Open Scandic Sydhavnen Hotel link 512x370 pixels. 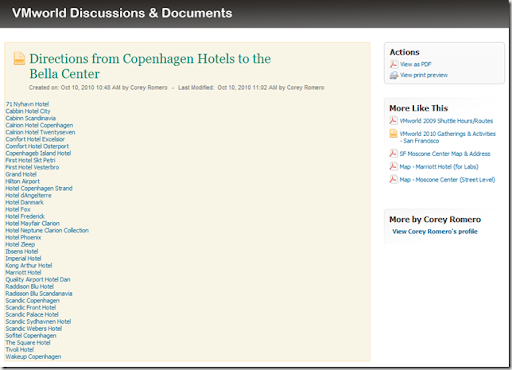38,321
